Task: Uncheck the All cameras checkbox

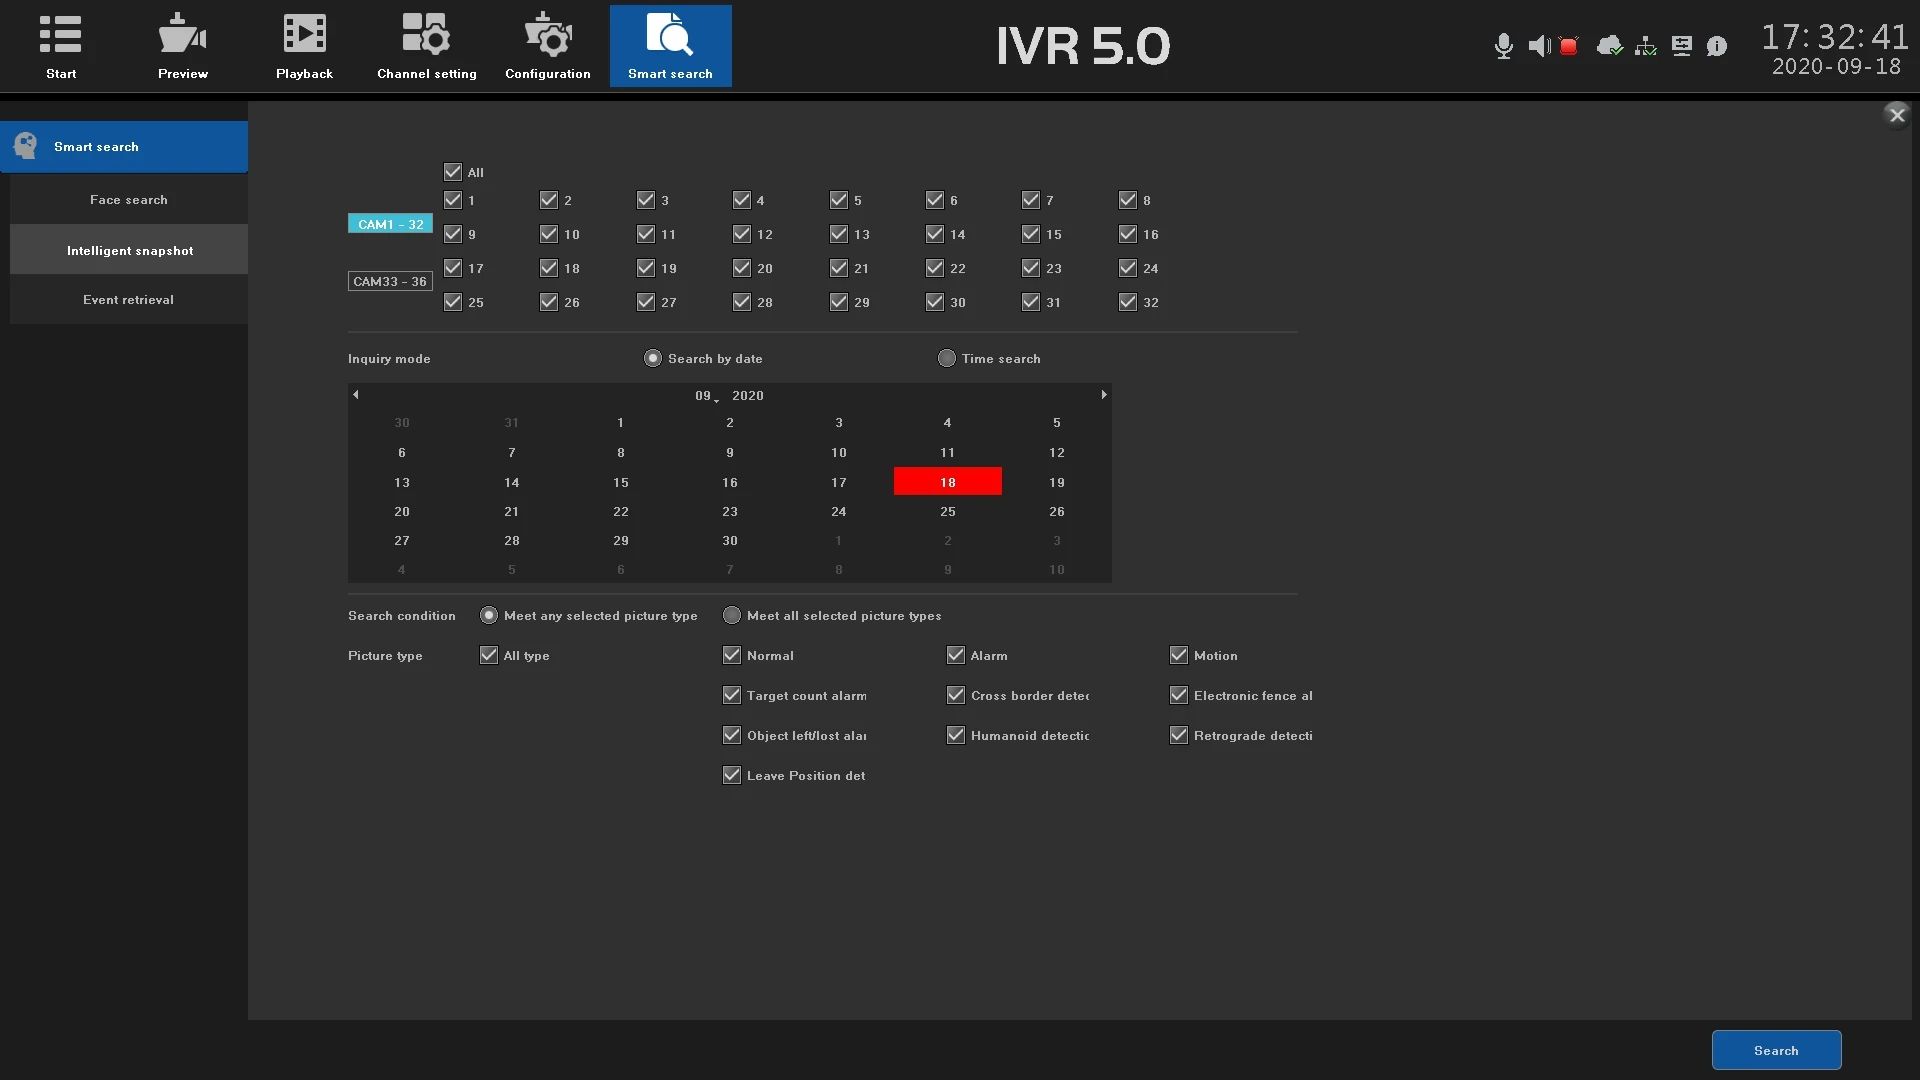Action: [x=453, y=172]
